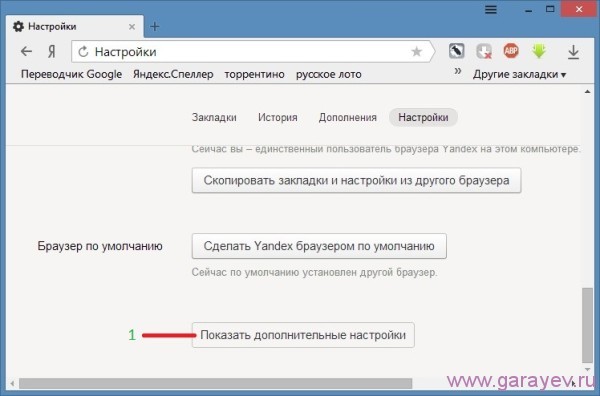Screen dimensions: 600x396
Task: Minimize the browser window
Action: coord(528,10)
